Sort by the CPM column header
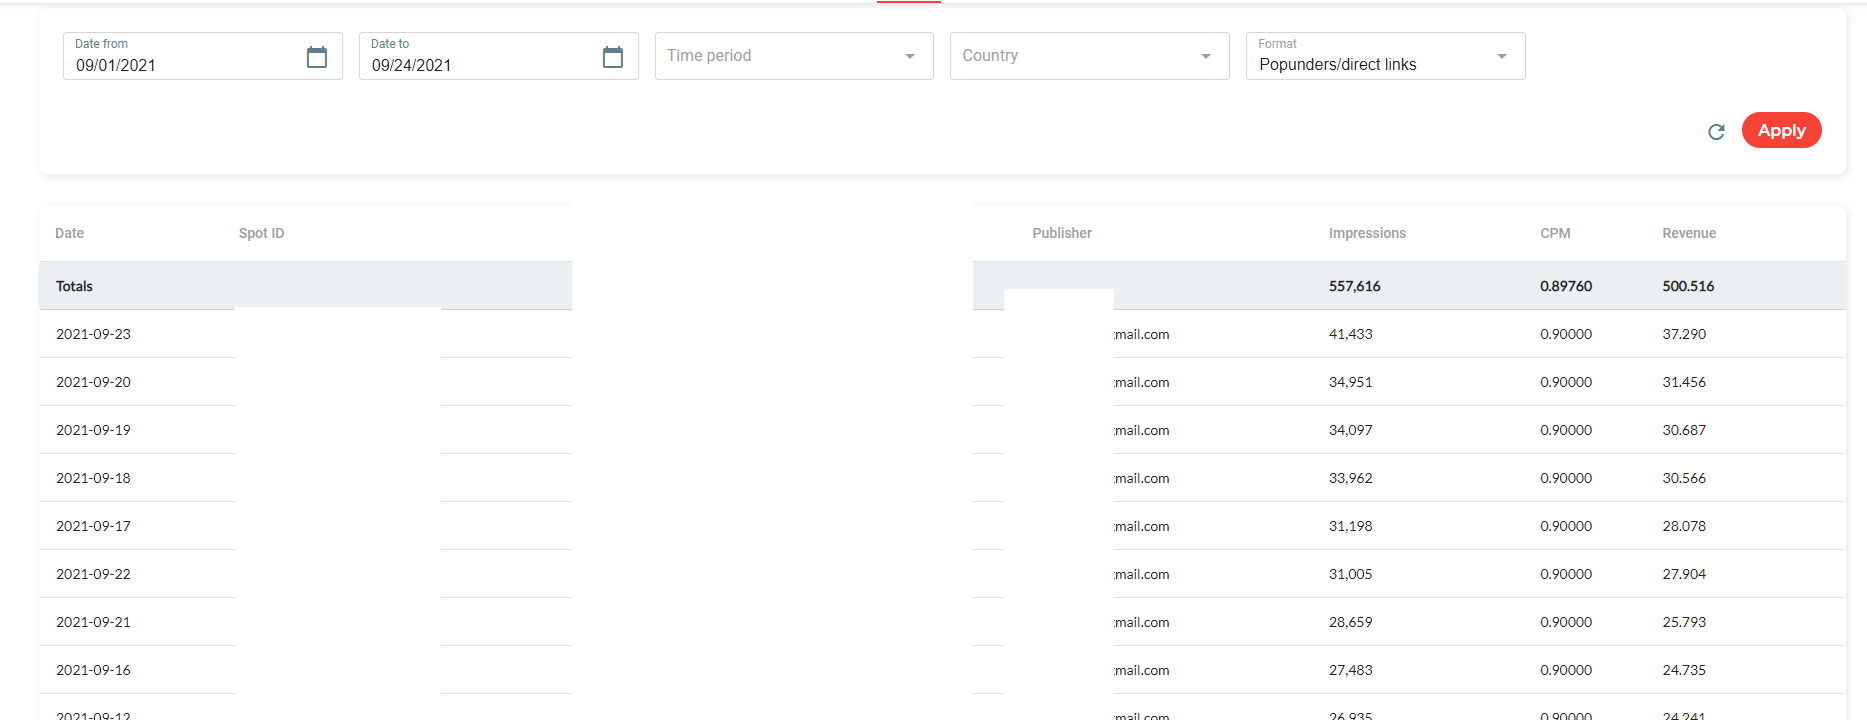The height and width of the screenshot is (720, 1867). pyautogui.click(x=1555, y=233)
